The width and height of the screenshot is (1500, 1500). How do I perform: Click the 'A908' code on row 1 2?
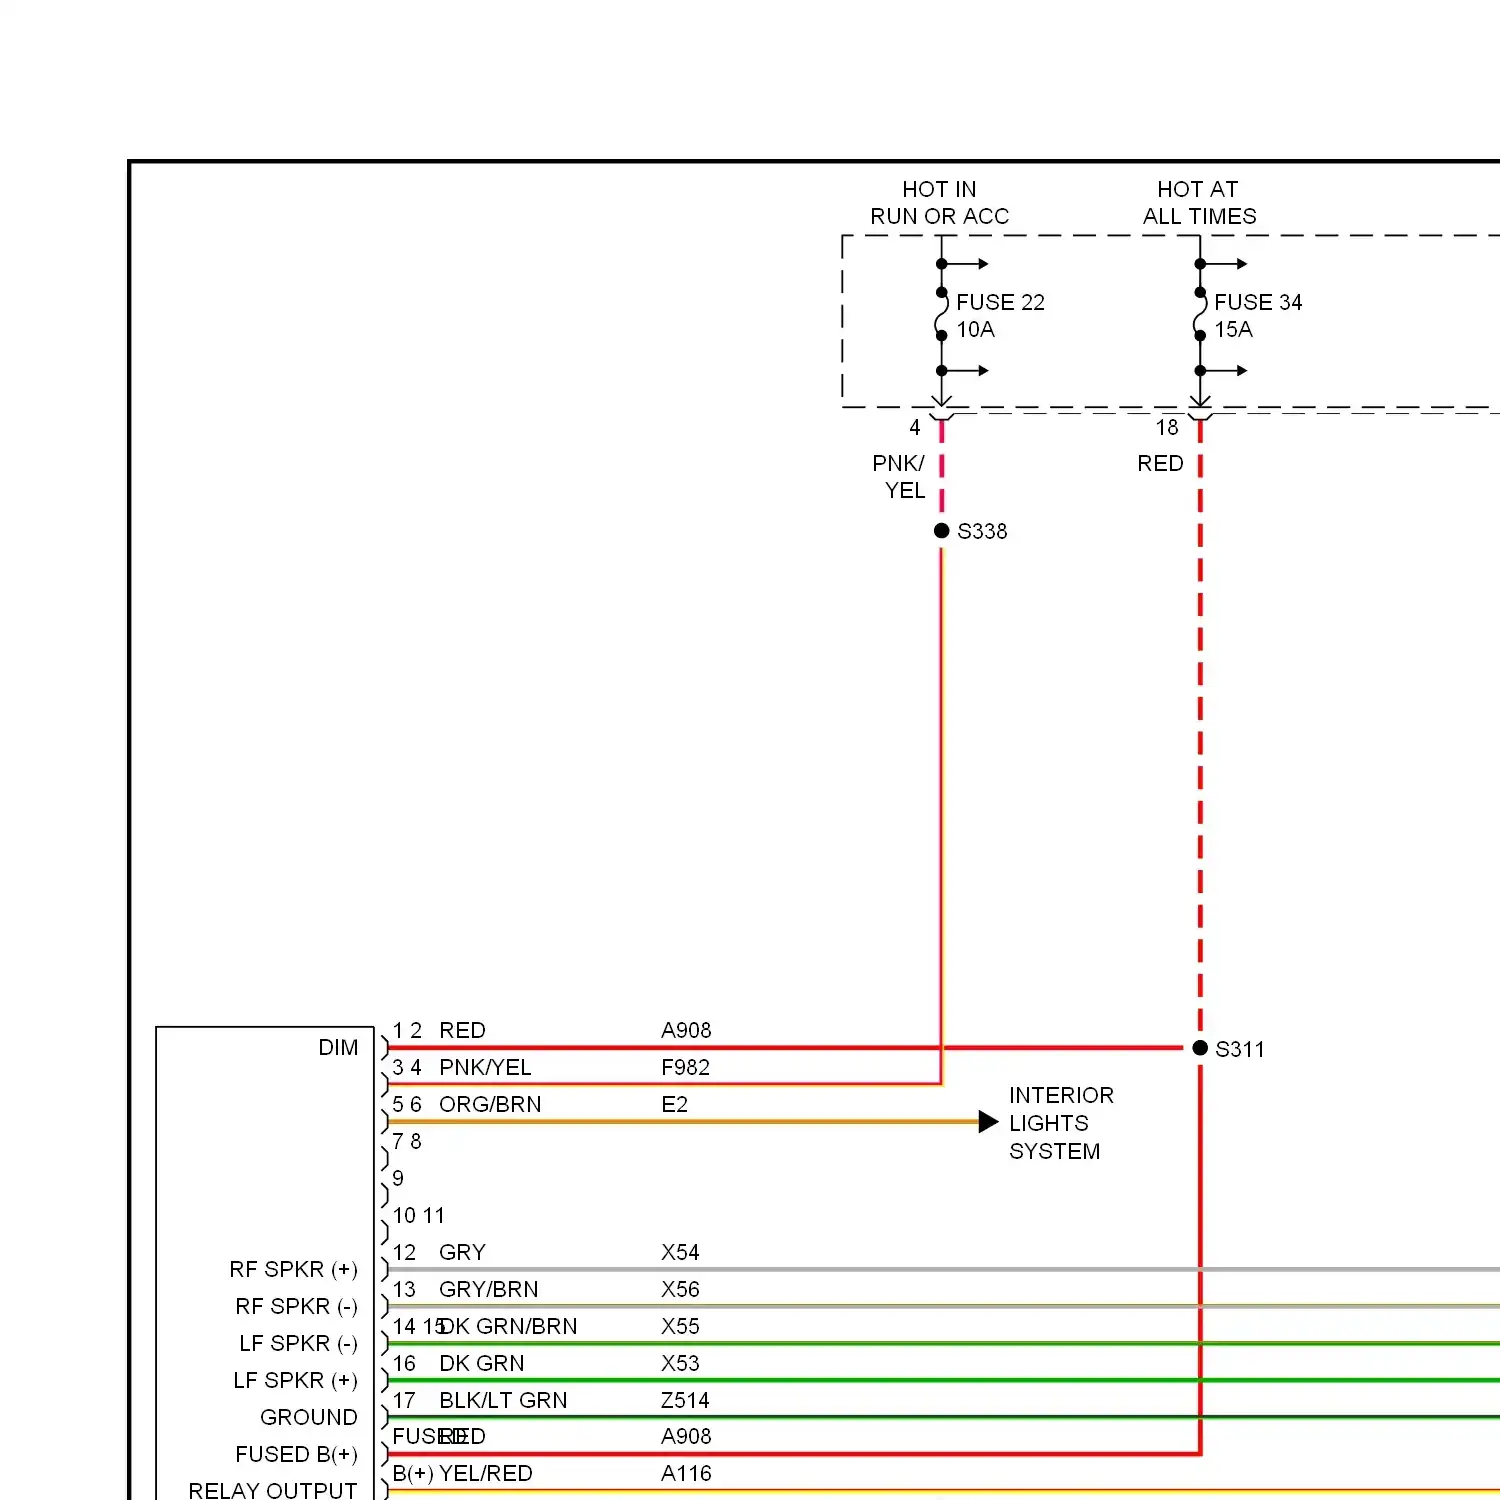(x=686, y=1030)
